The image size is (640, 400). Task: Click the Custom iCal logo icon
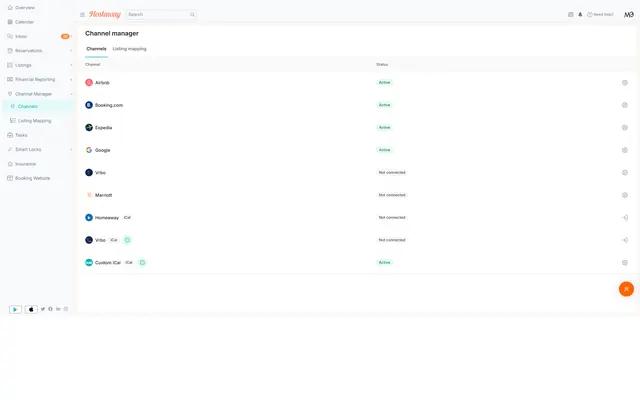tap(89, 262)
